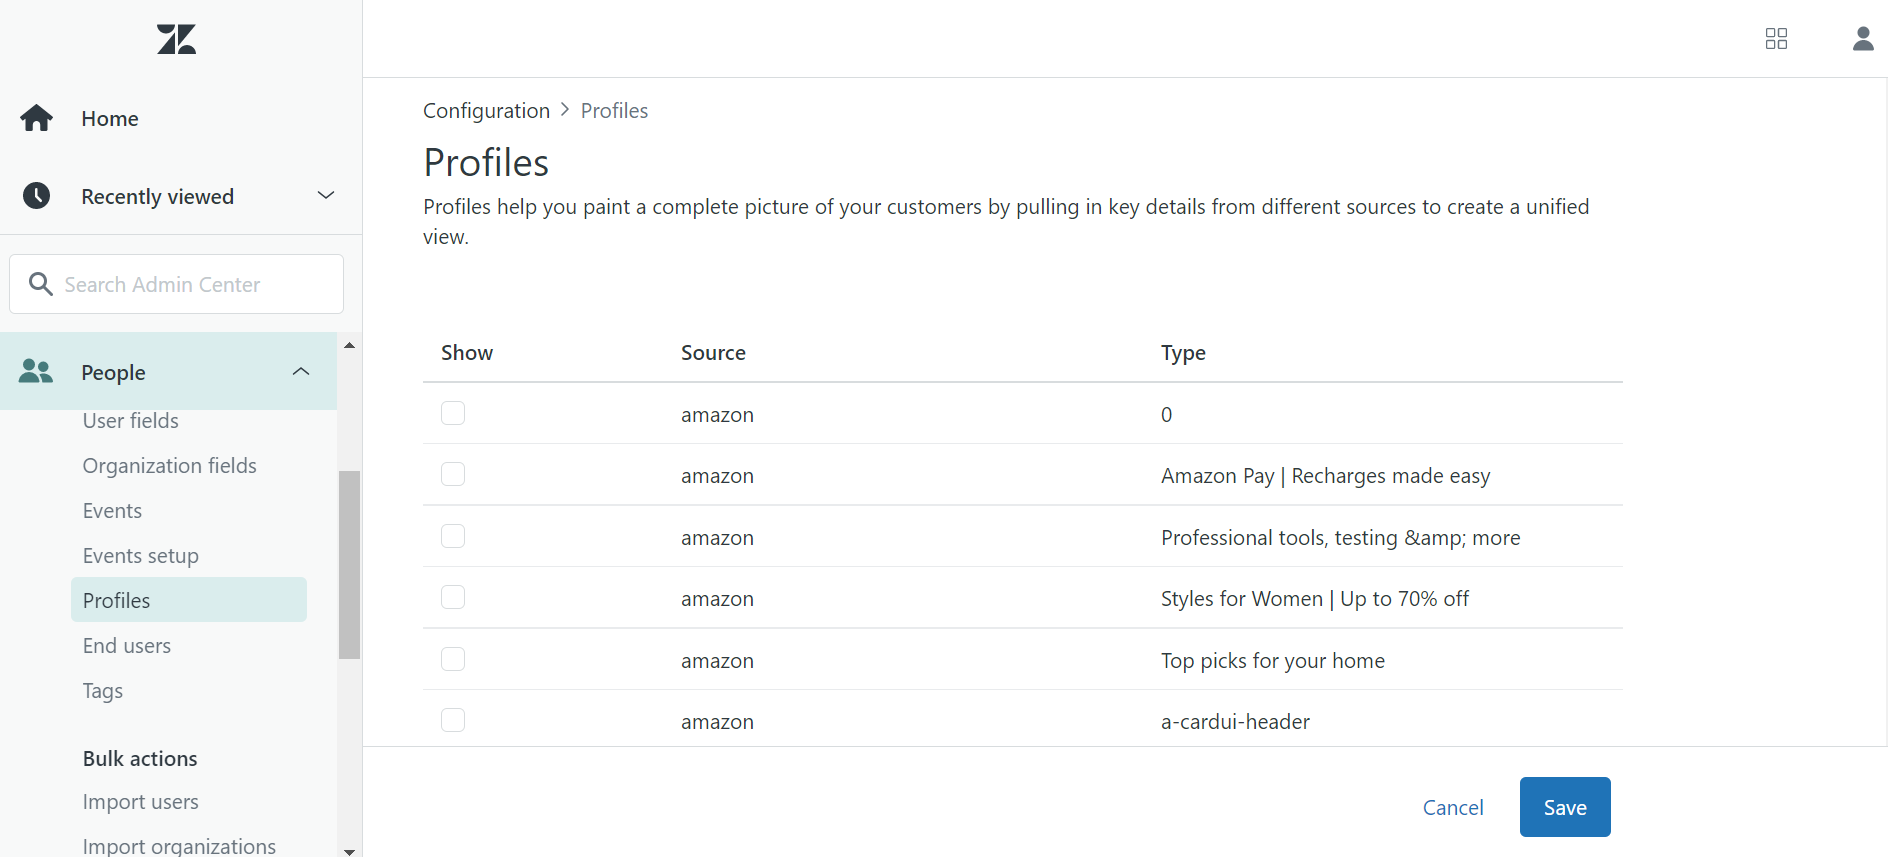
Task: Check the Amazon Pay Recharges row checkbox
Action: (x=453, y=474)
